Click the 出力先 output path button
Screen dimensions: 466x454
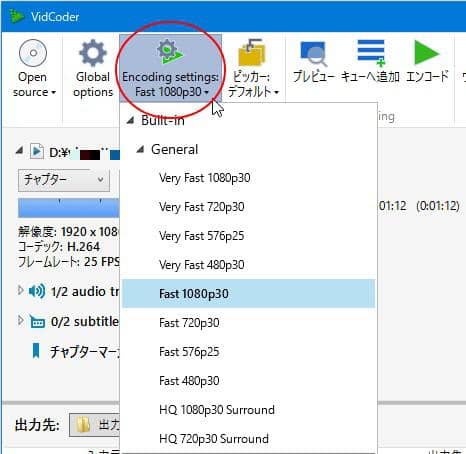(x=95, y=425)
